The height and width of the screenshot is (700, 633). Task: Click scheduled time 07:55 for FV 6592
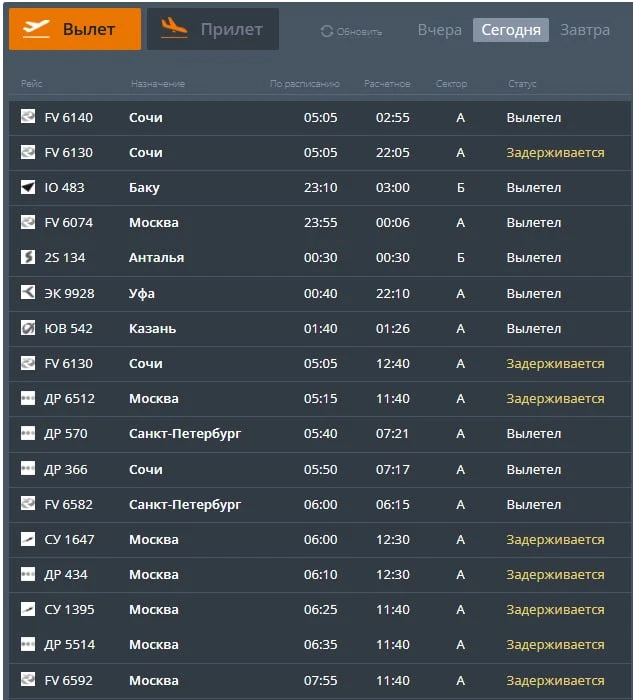tap(321, 680)
